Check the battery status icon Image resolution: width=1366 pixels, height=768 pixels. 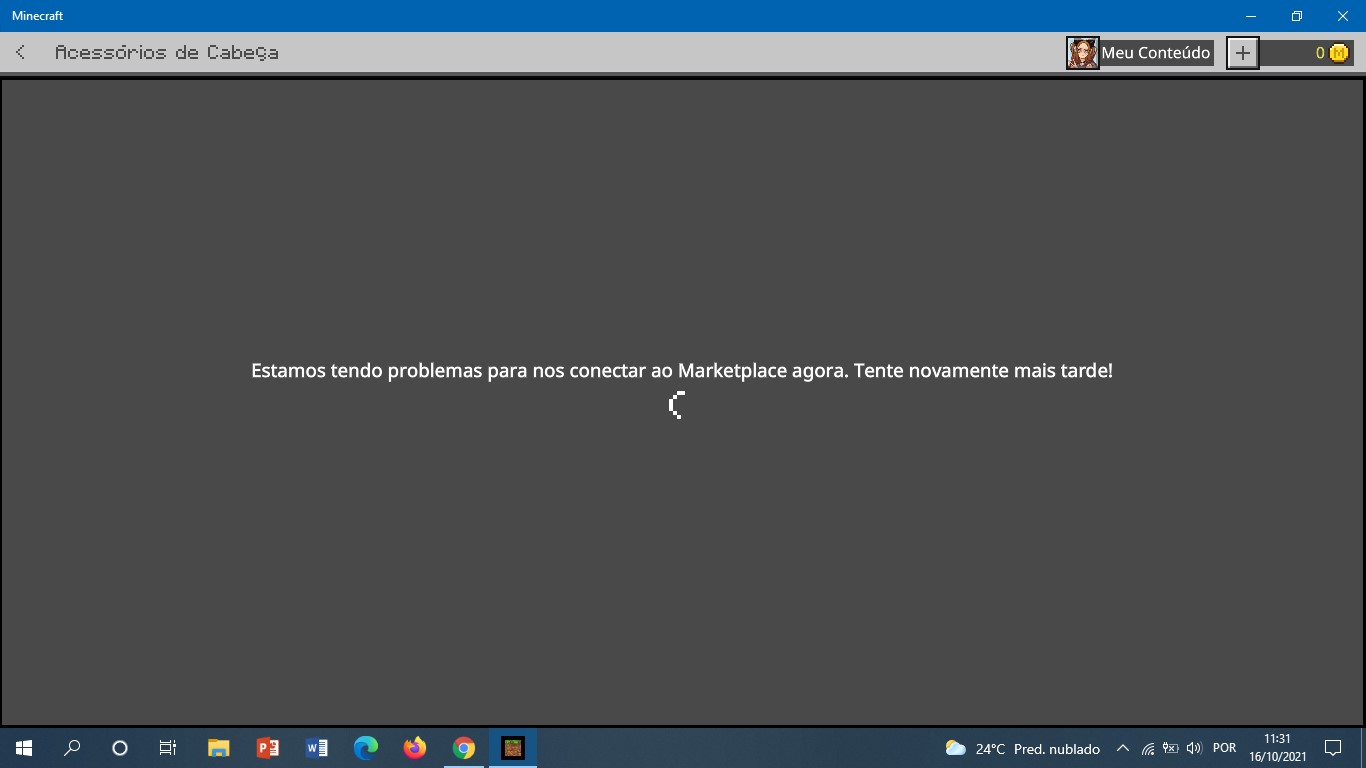[x=1170, y=748]
